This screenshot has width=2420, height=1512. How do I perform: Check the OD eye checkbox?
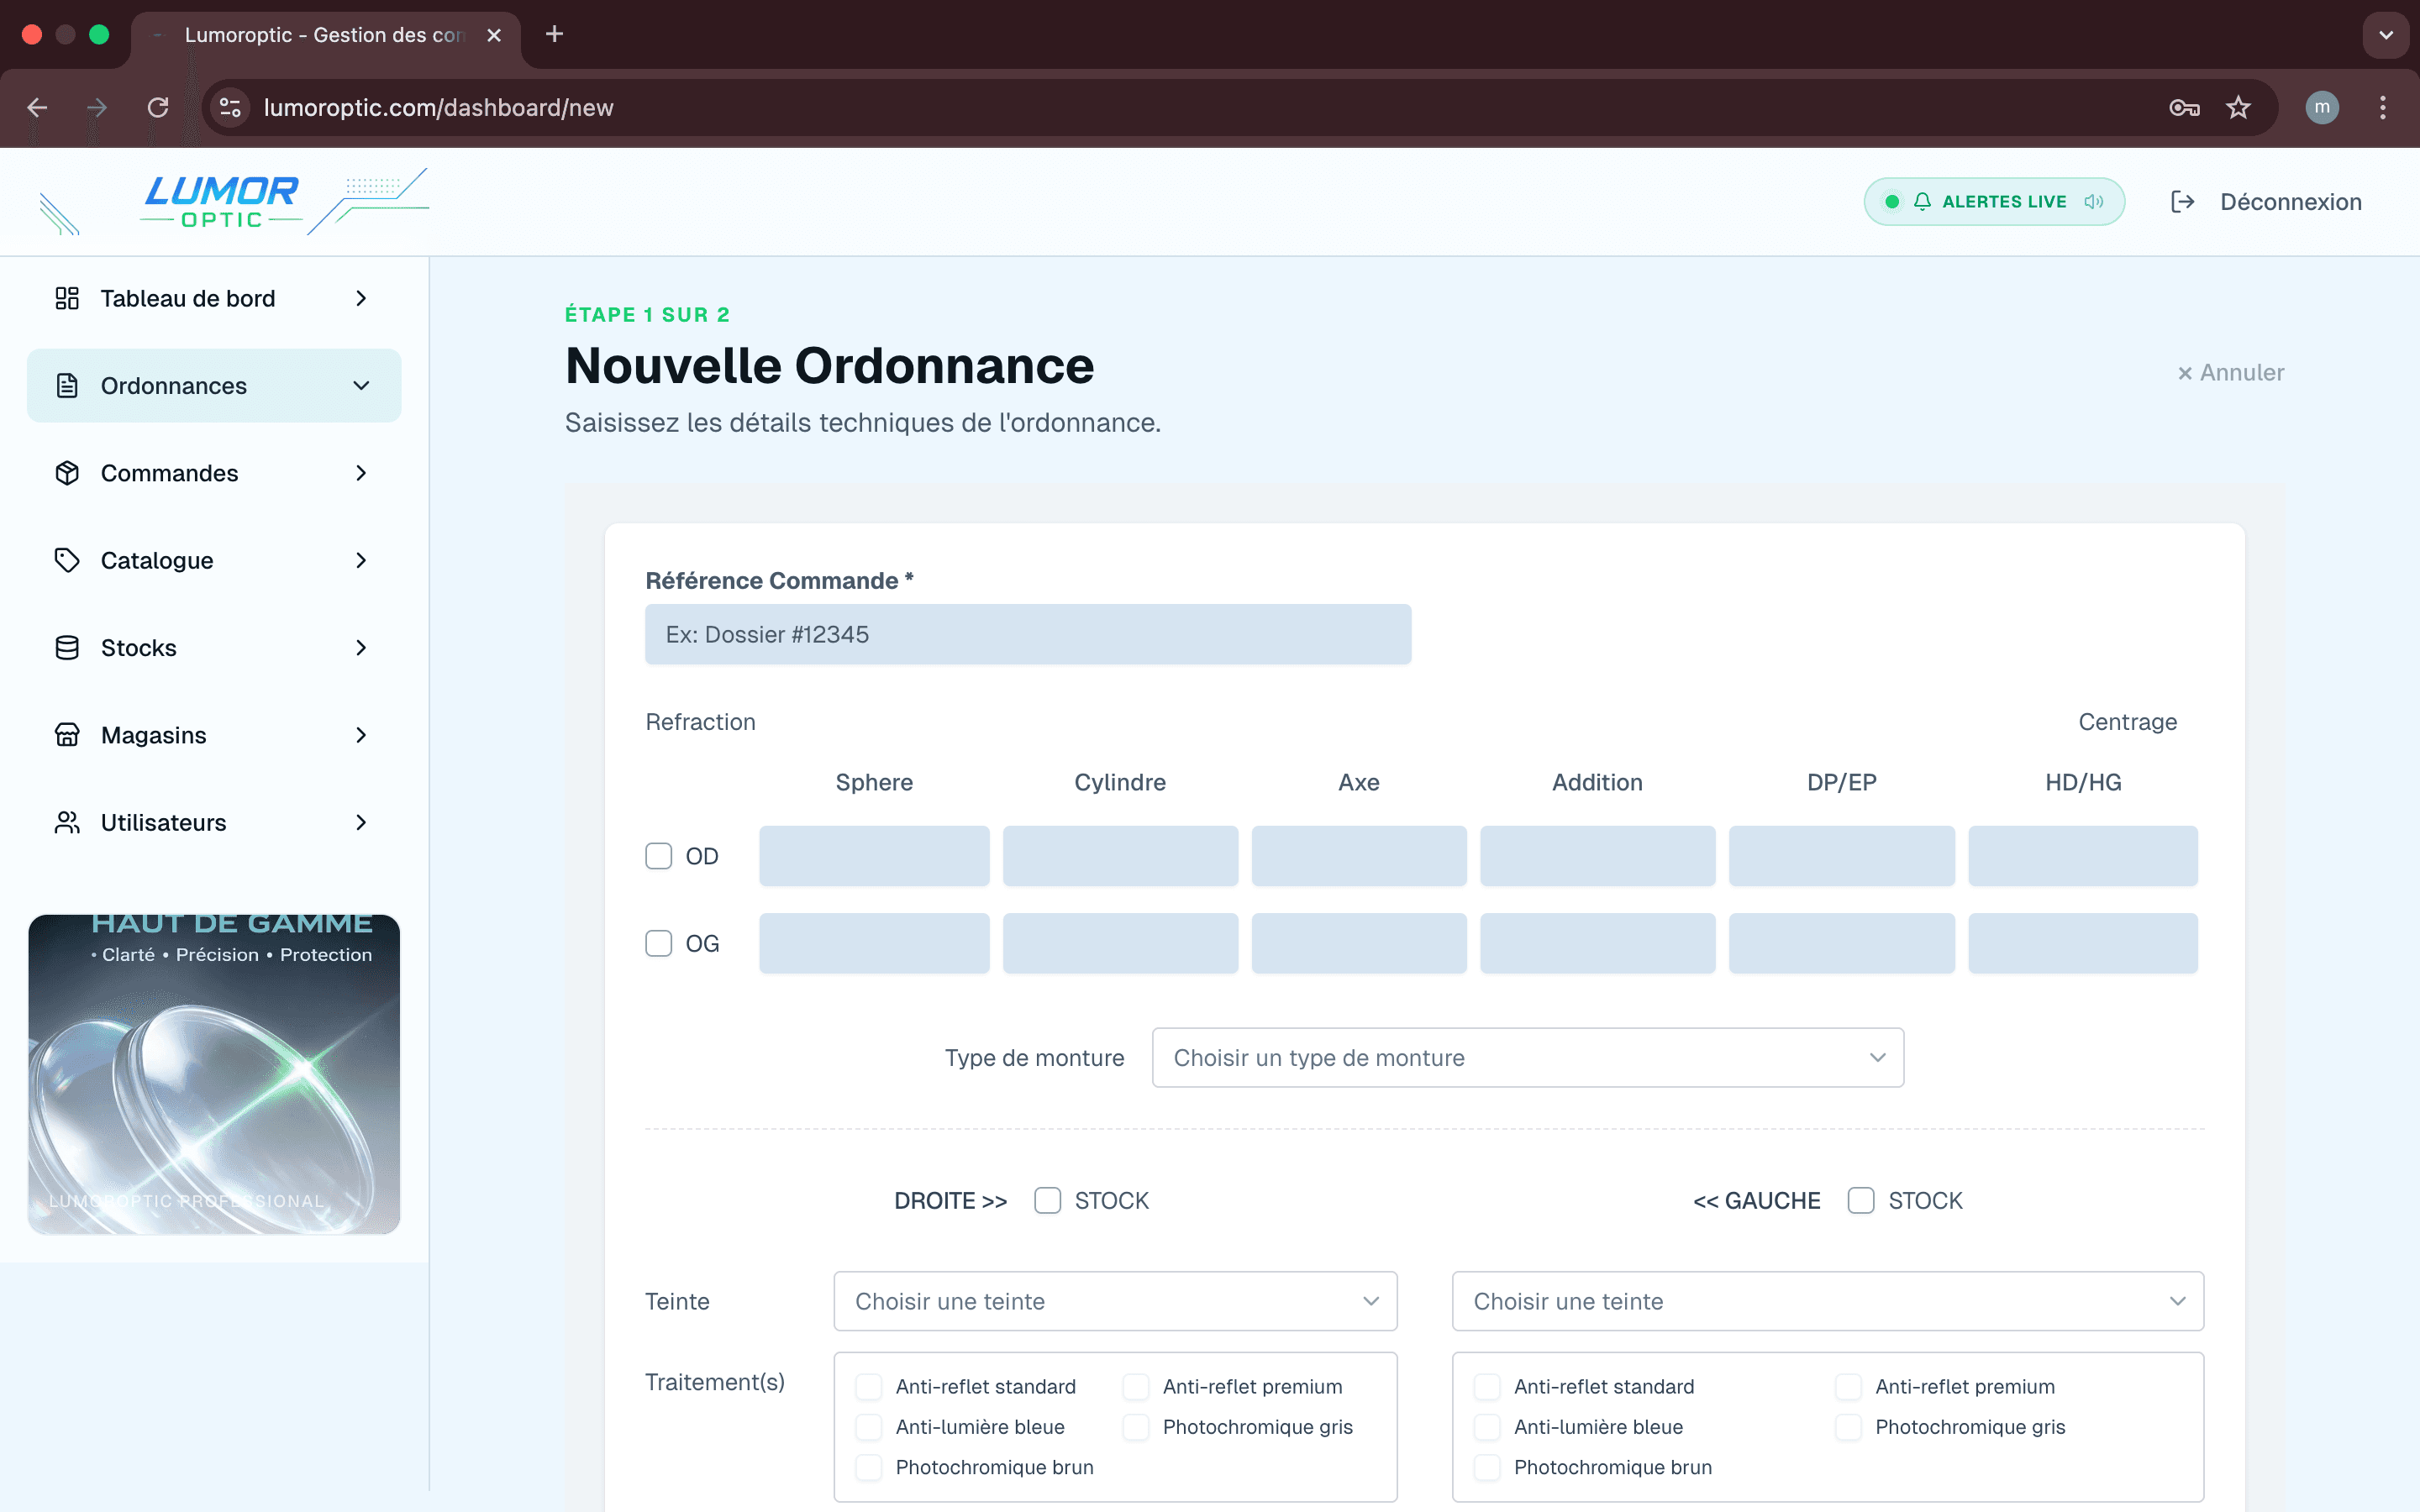pyautogui.click(x=658, y=856)
